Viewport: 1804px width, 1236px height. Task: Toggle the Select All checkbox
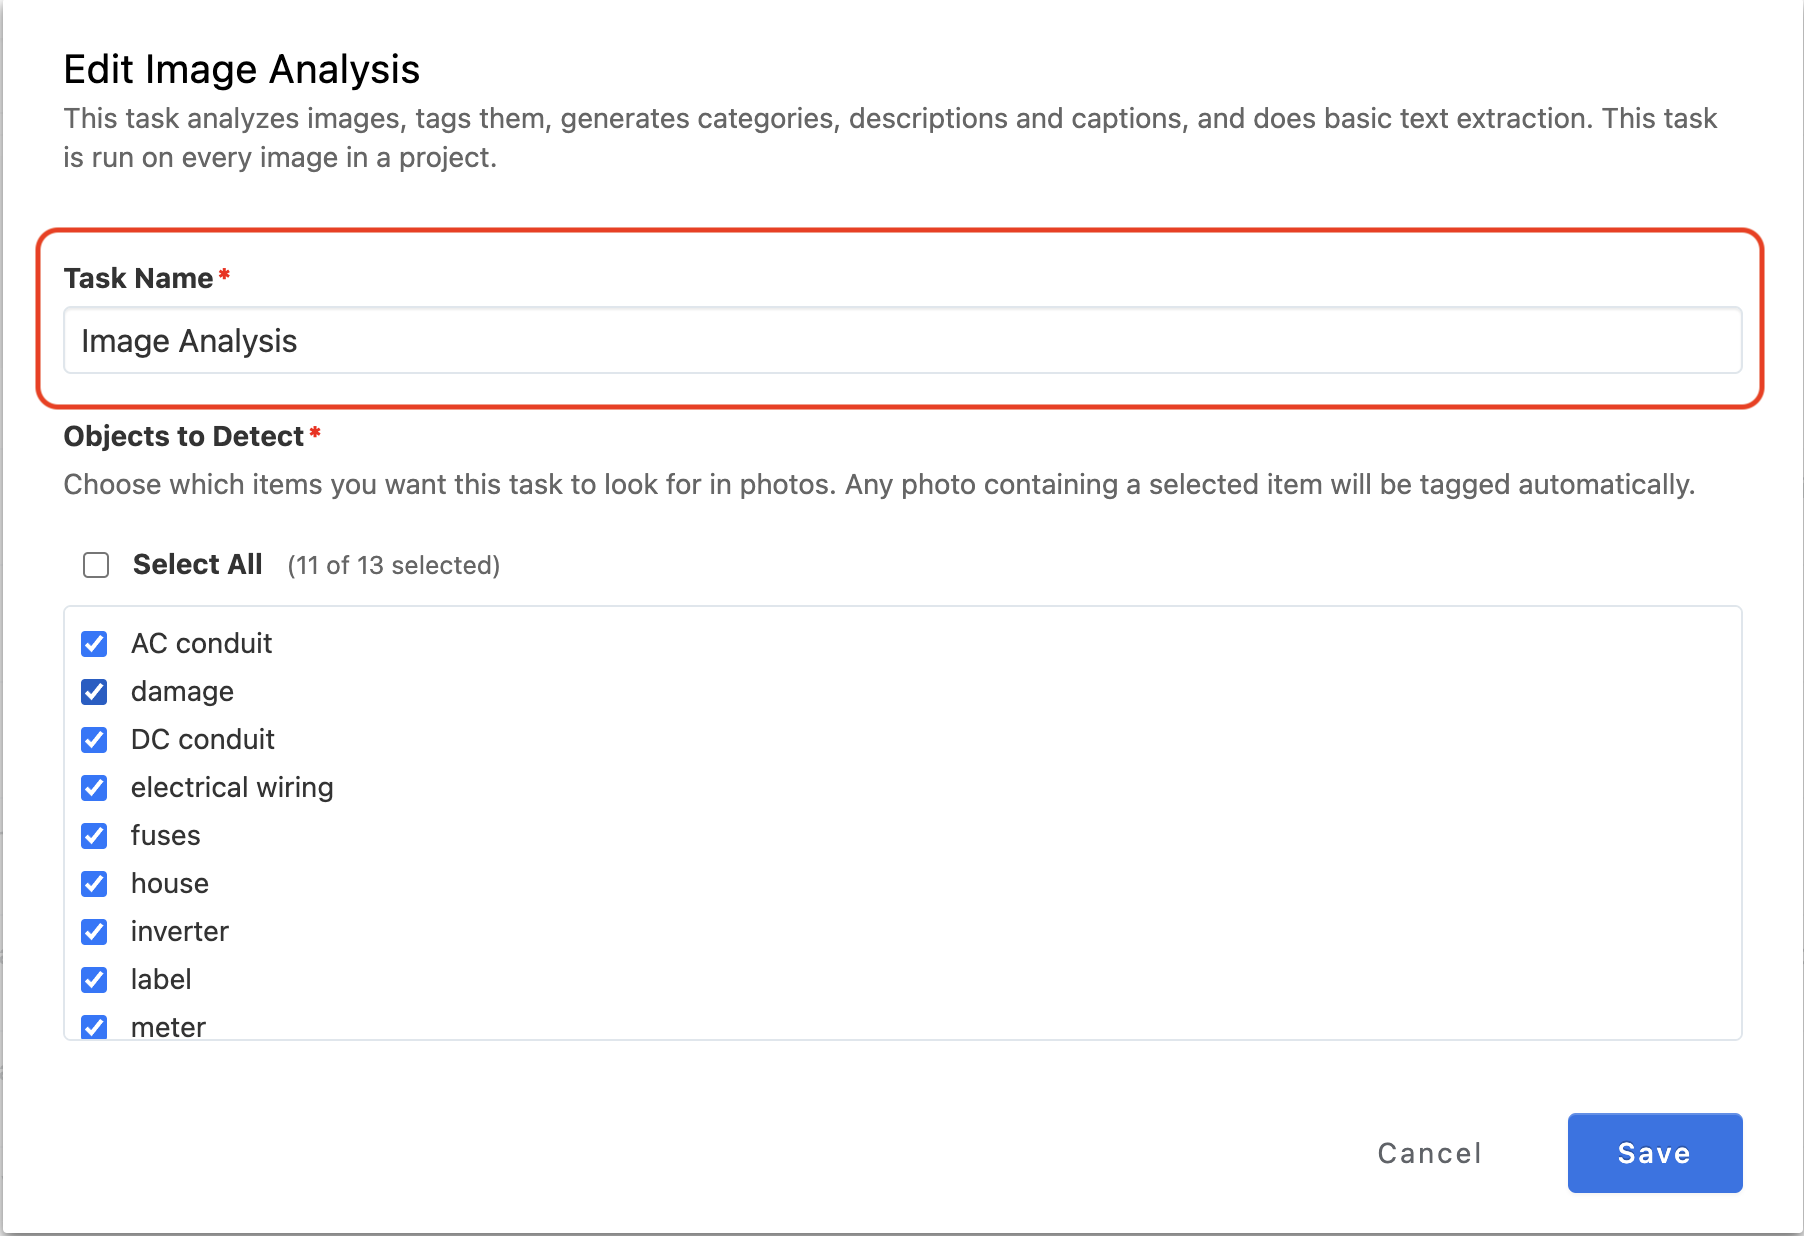[x=96, y=565]
